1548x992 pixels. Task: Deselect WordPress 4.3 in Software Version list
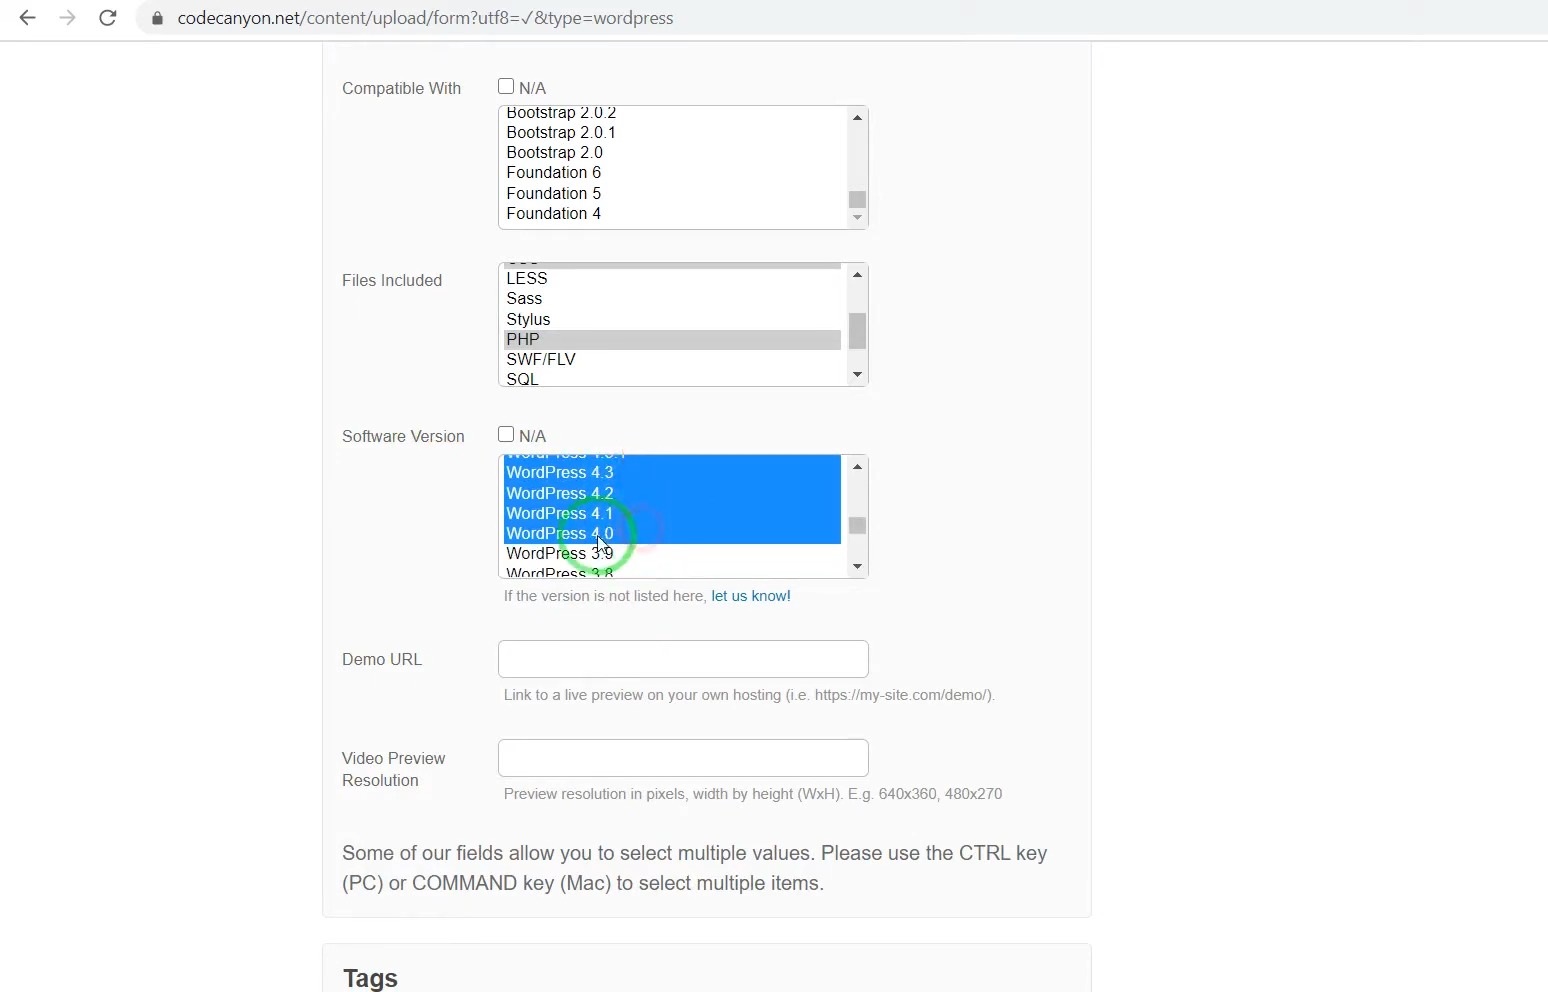point(560,472)
